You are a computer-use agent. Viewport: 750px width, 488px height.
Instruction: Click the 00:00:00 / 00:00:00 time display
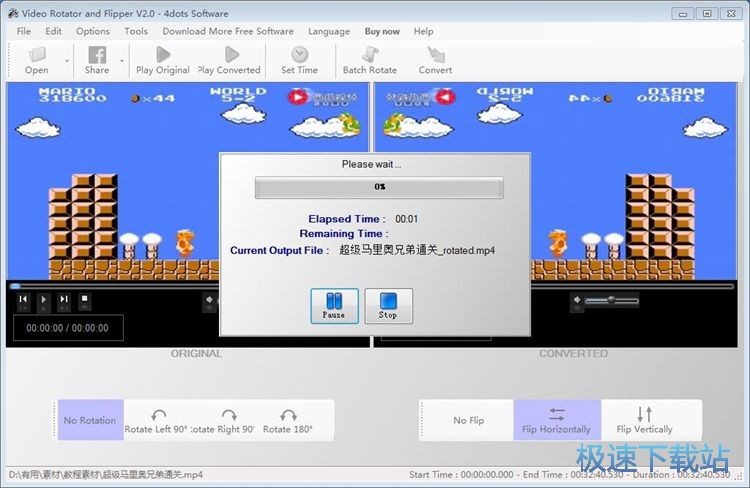point(68,328)
